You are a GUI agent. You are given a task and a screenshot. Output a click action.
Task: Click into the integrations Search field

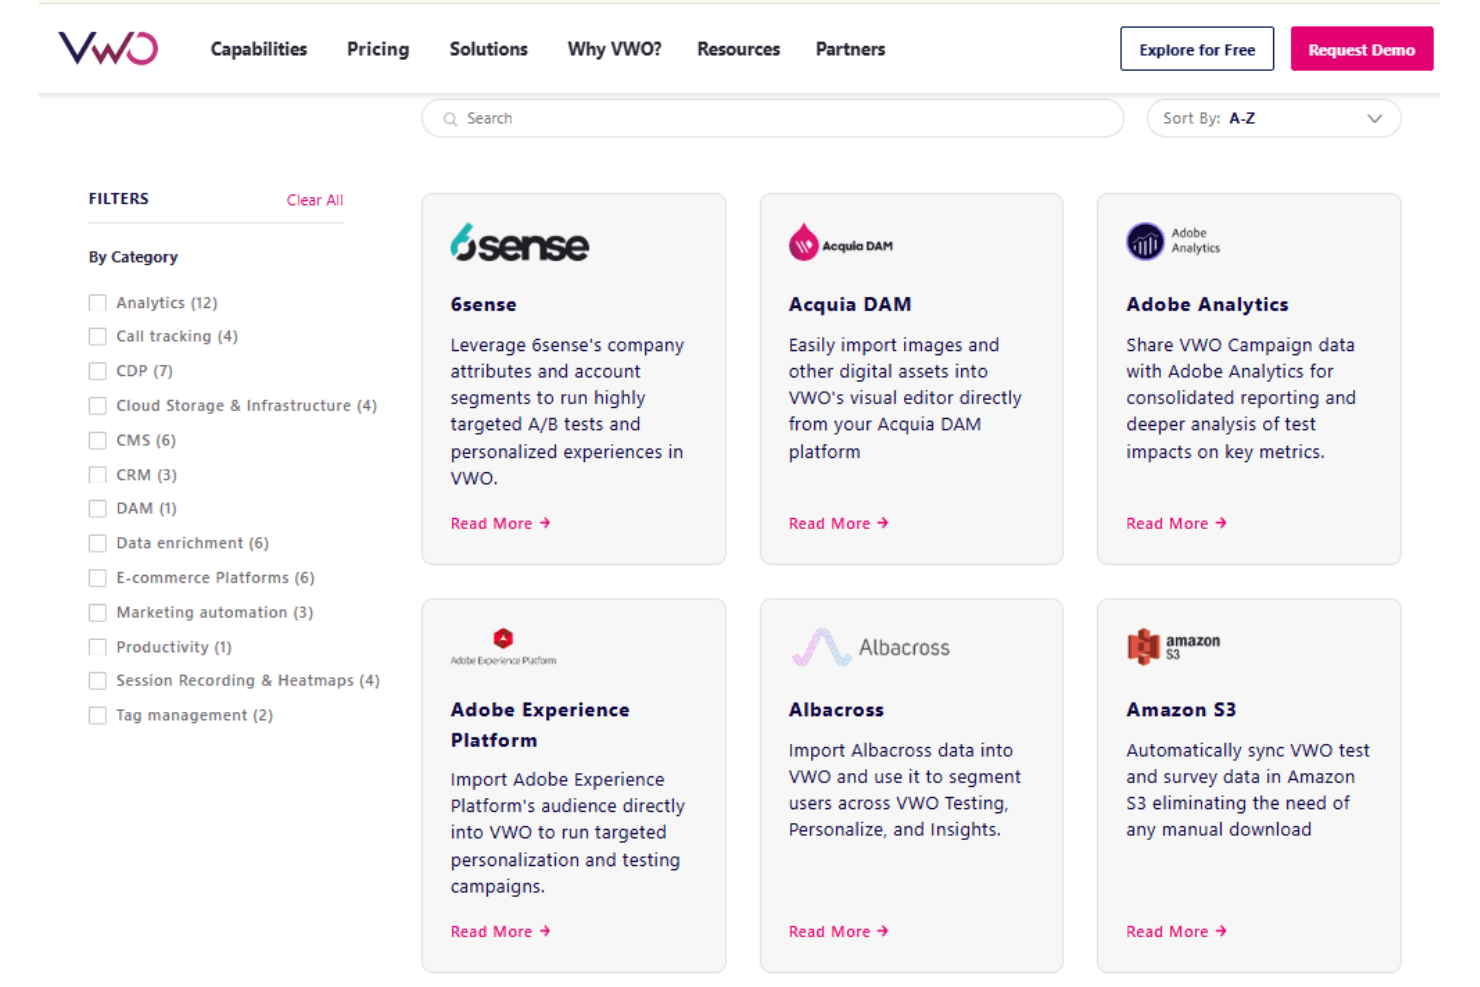773,118
